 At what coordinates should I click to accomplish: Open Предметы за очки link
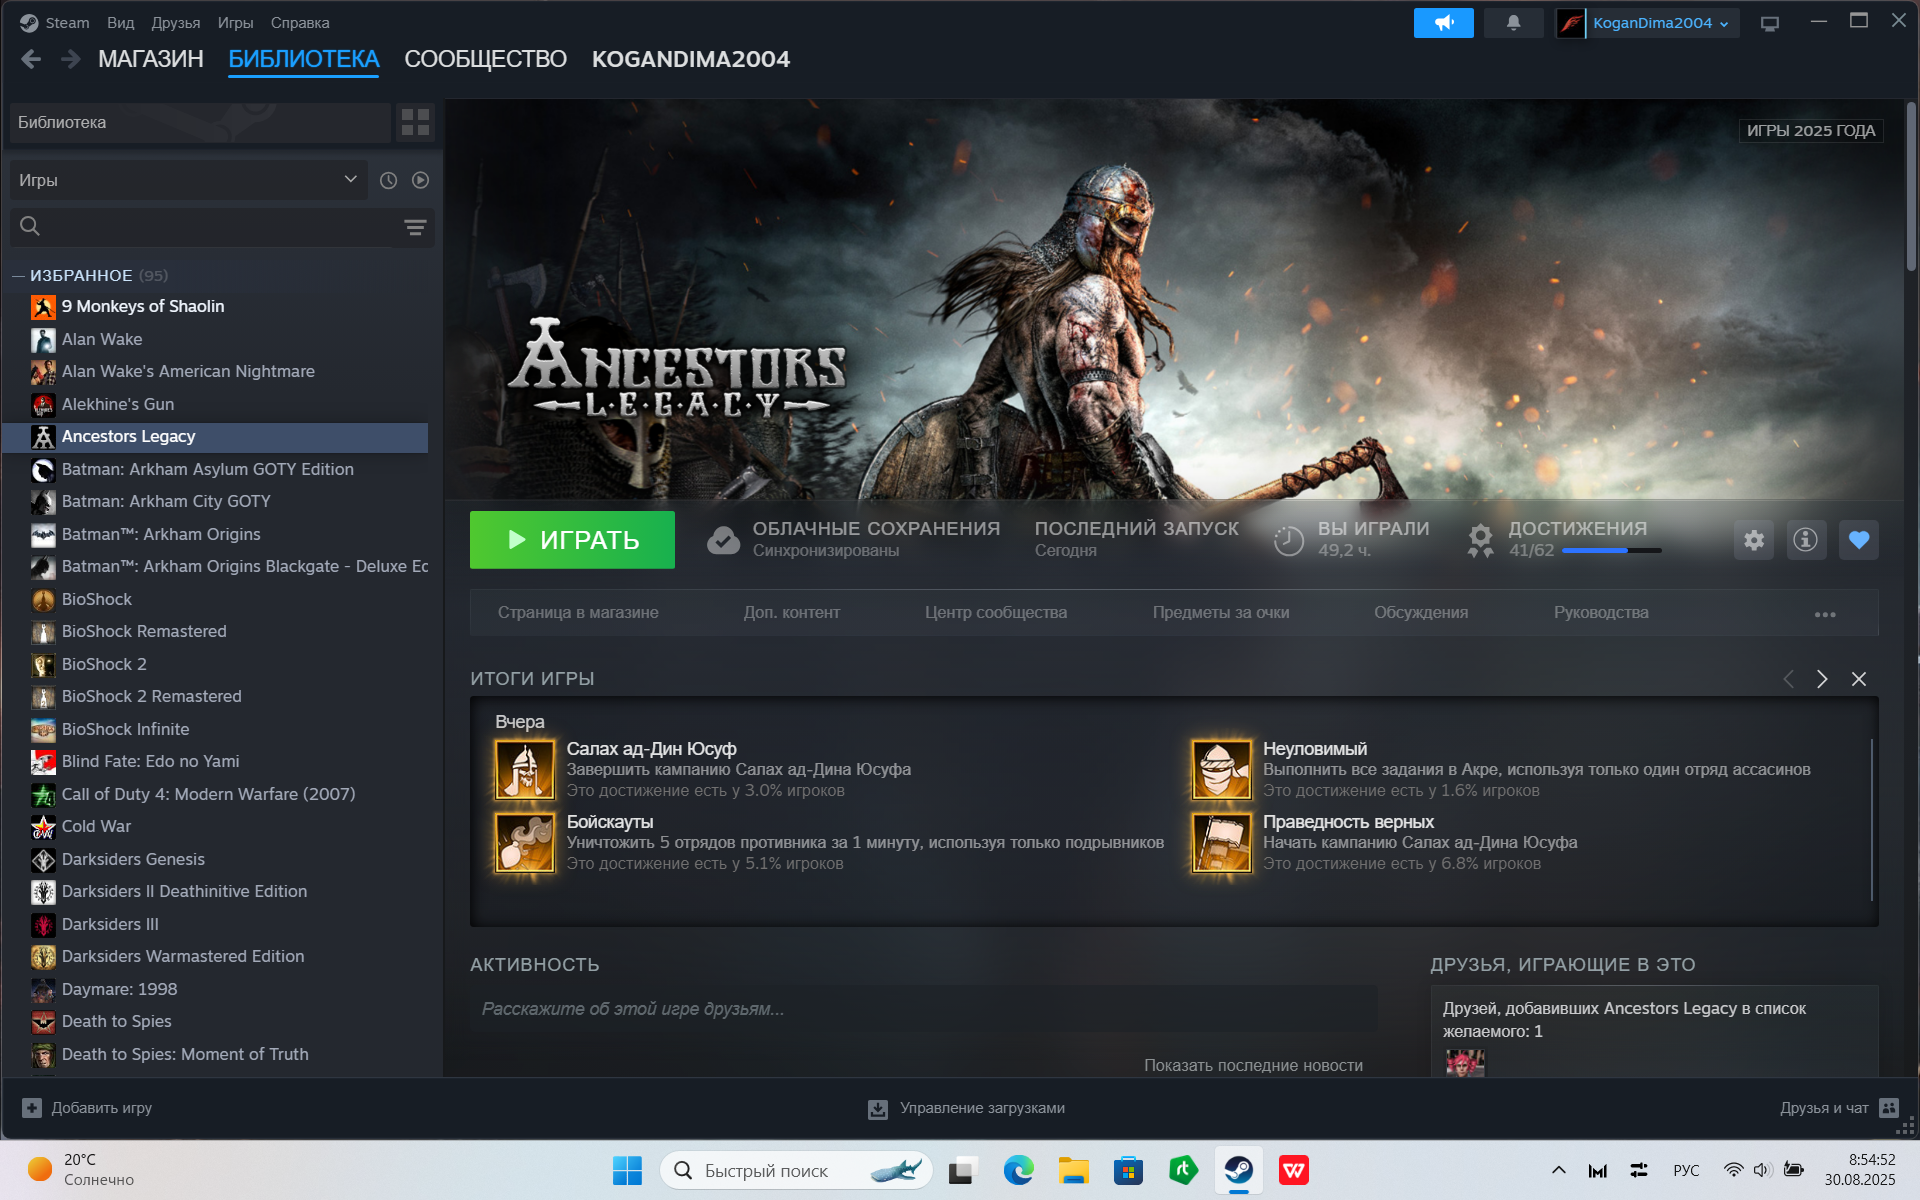pos(1221,612)
